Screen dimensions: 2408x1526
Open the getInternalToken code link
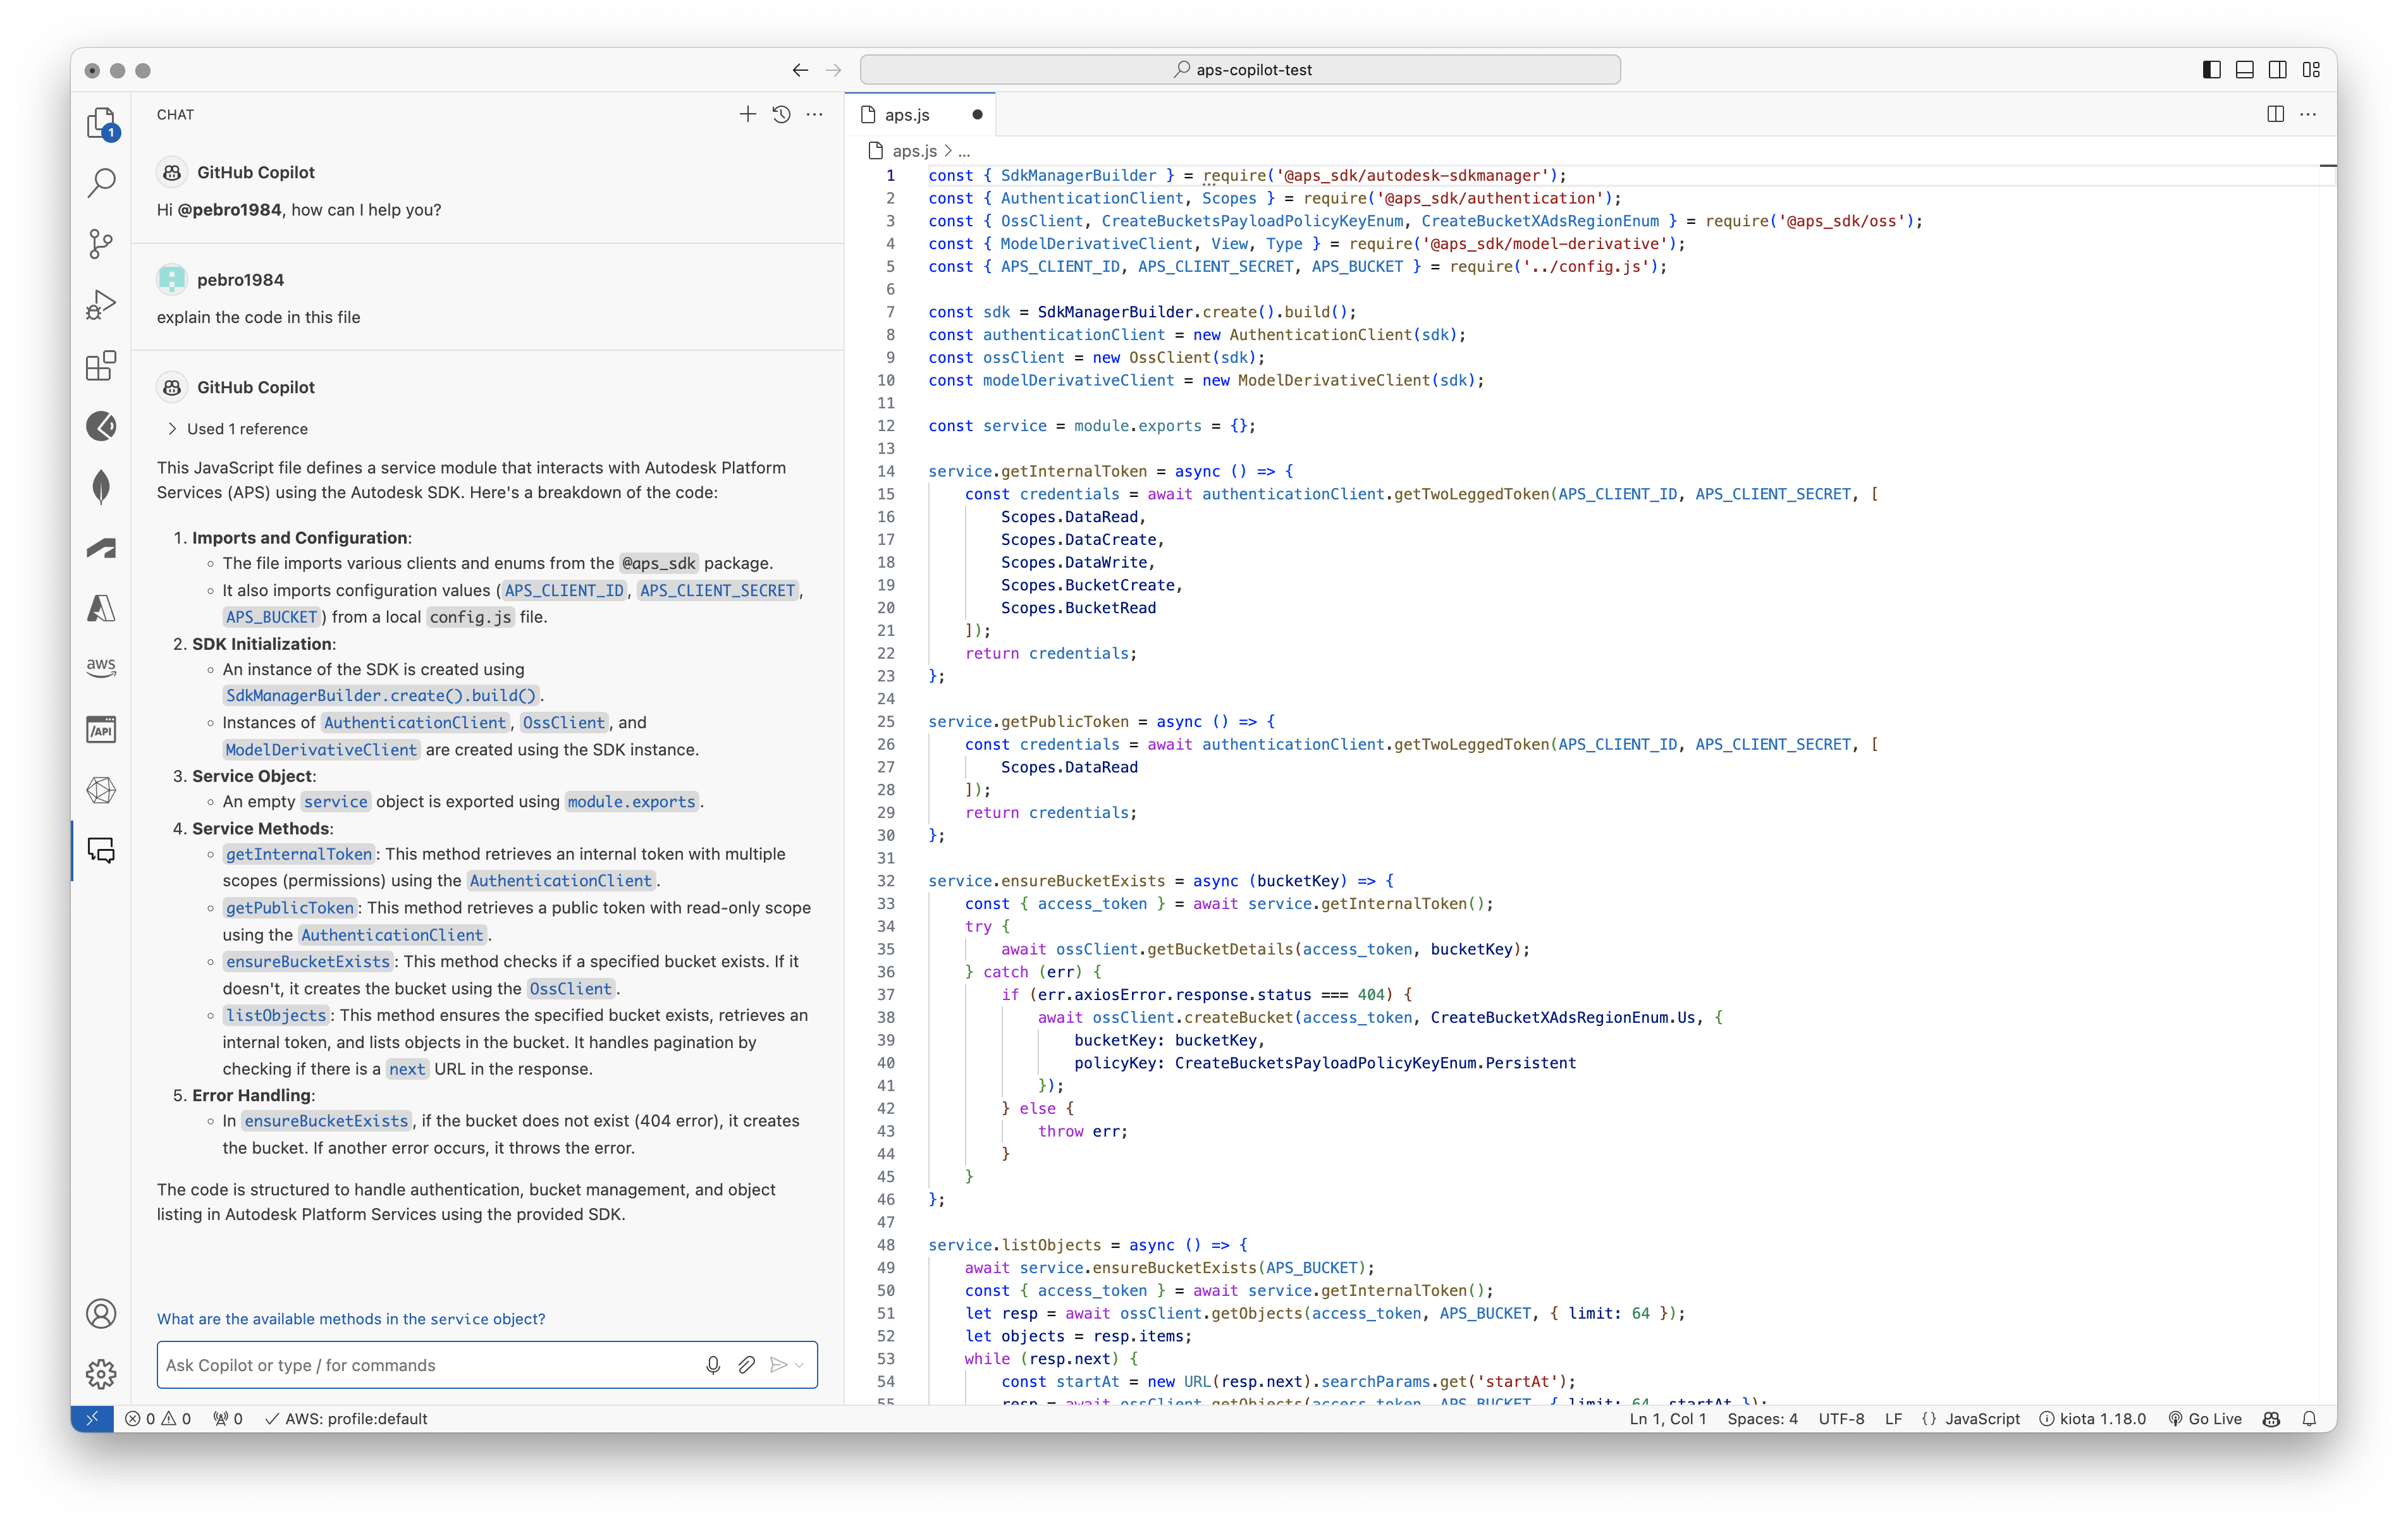[298, 854]
